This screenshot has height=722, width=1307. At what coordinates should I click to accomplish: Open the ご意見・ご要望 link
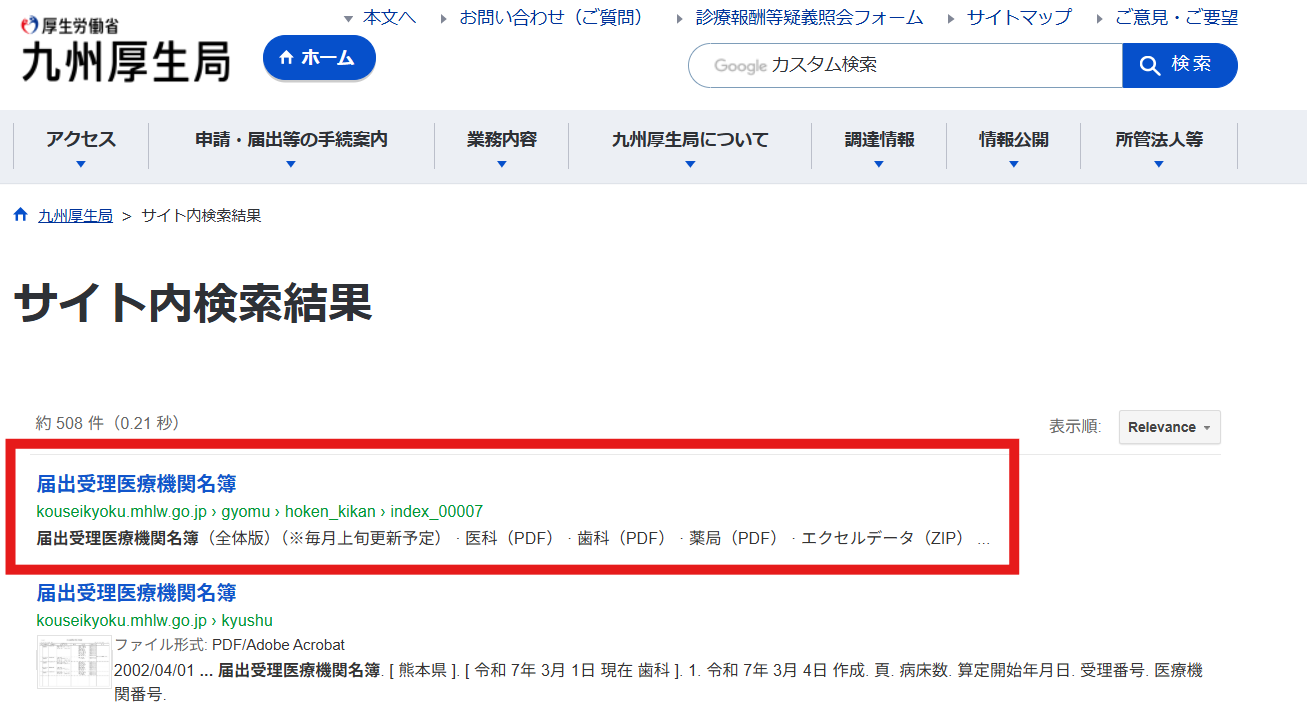1176,18
